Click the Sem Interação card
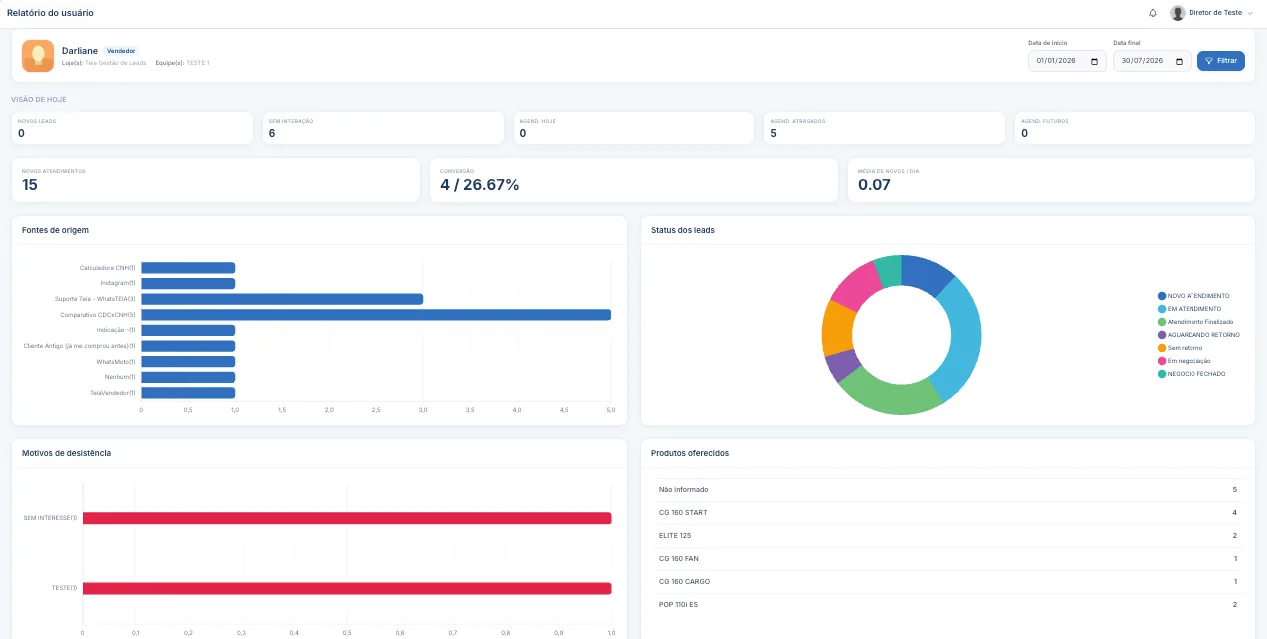This screenshot has height=639, width=1267. tap(383, 128)
